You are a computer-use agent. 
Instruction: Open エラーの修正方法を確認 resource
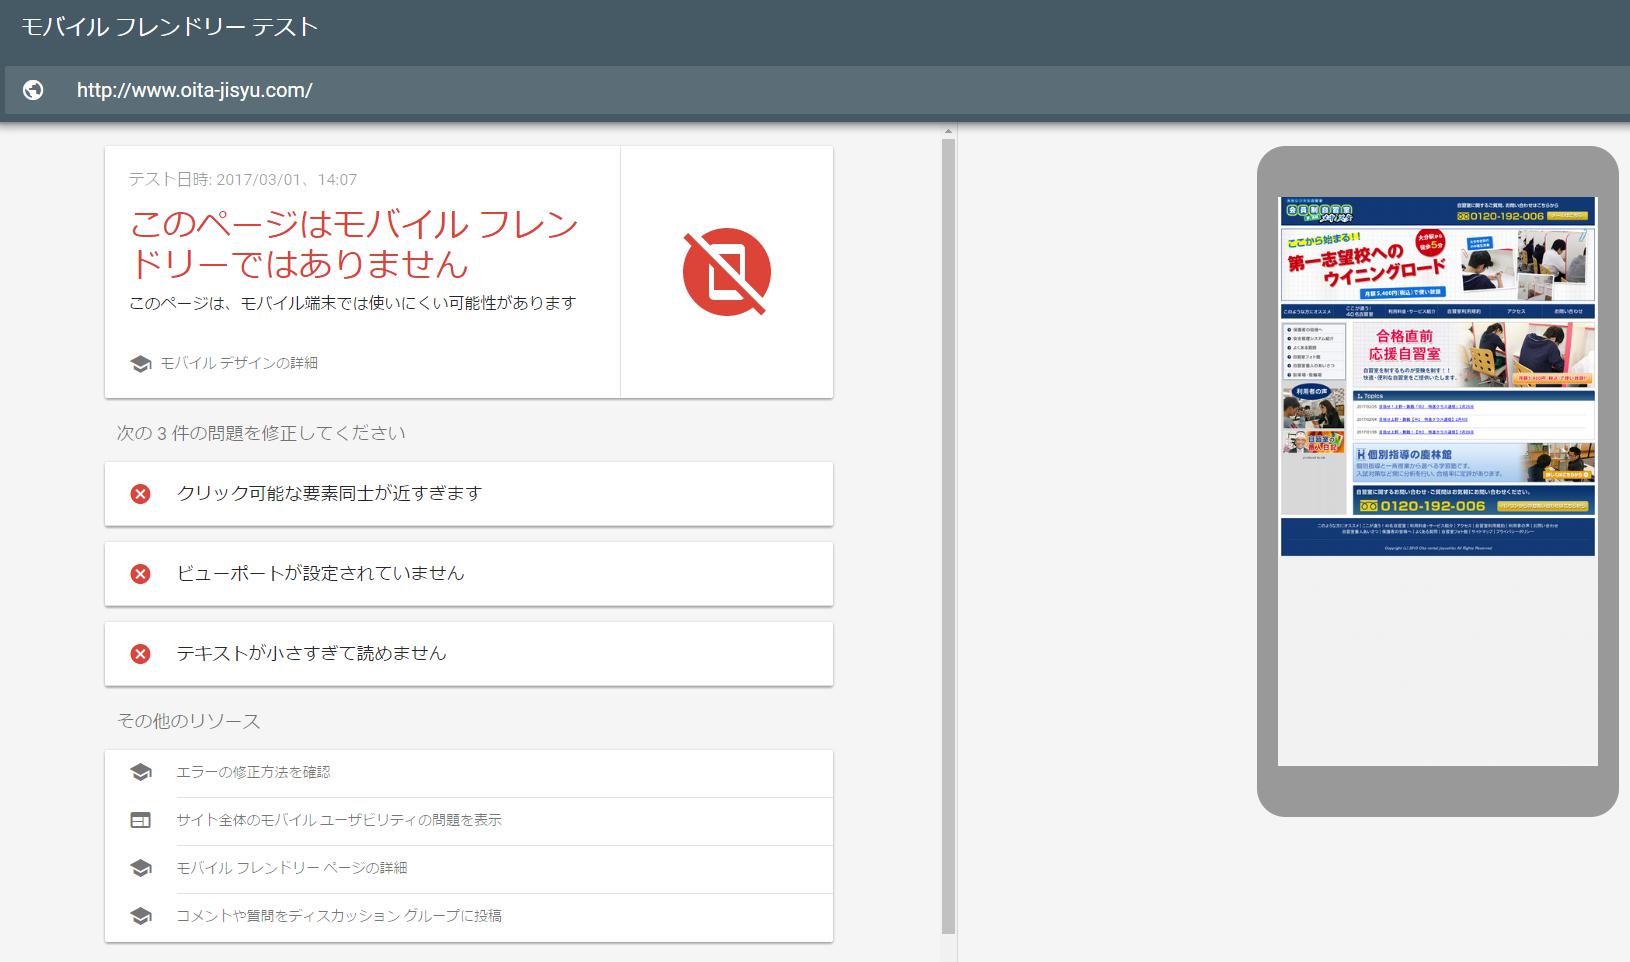point(253,773)
